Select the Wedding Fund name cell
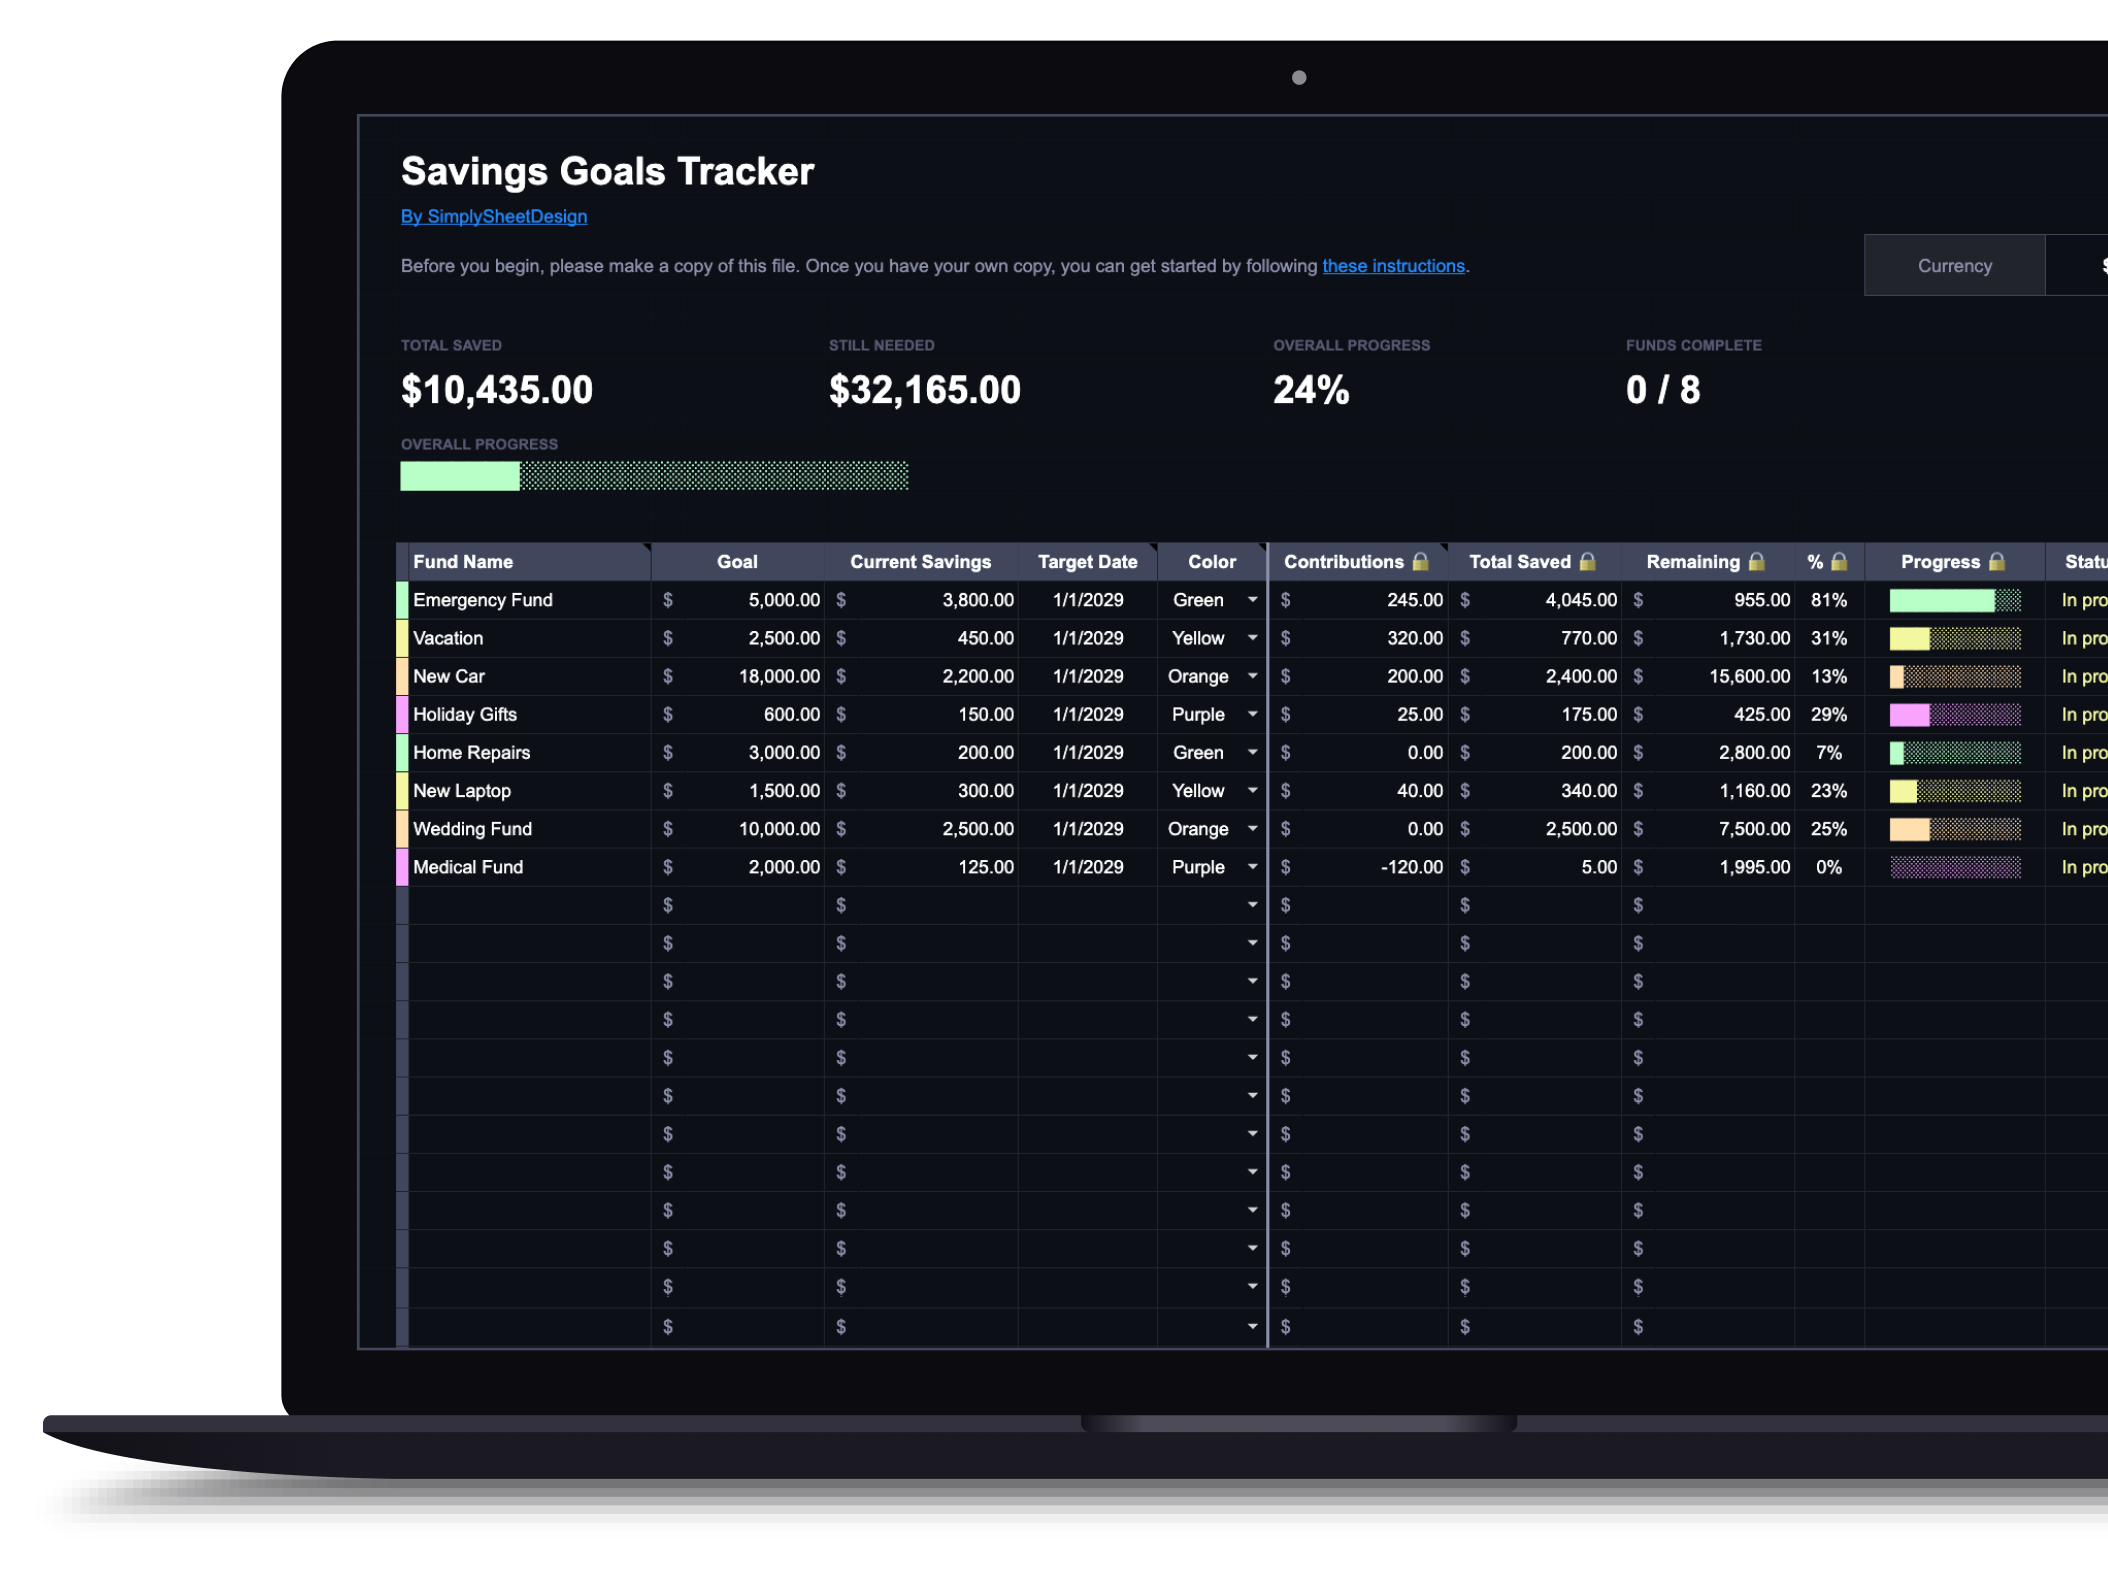This screenshot has width=2108, height=1579. point(529,829)
